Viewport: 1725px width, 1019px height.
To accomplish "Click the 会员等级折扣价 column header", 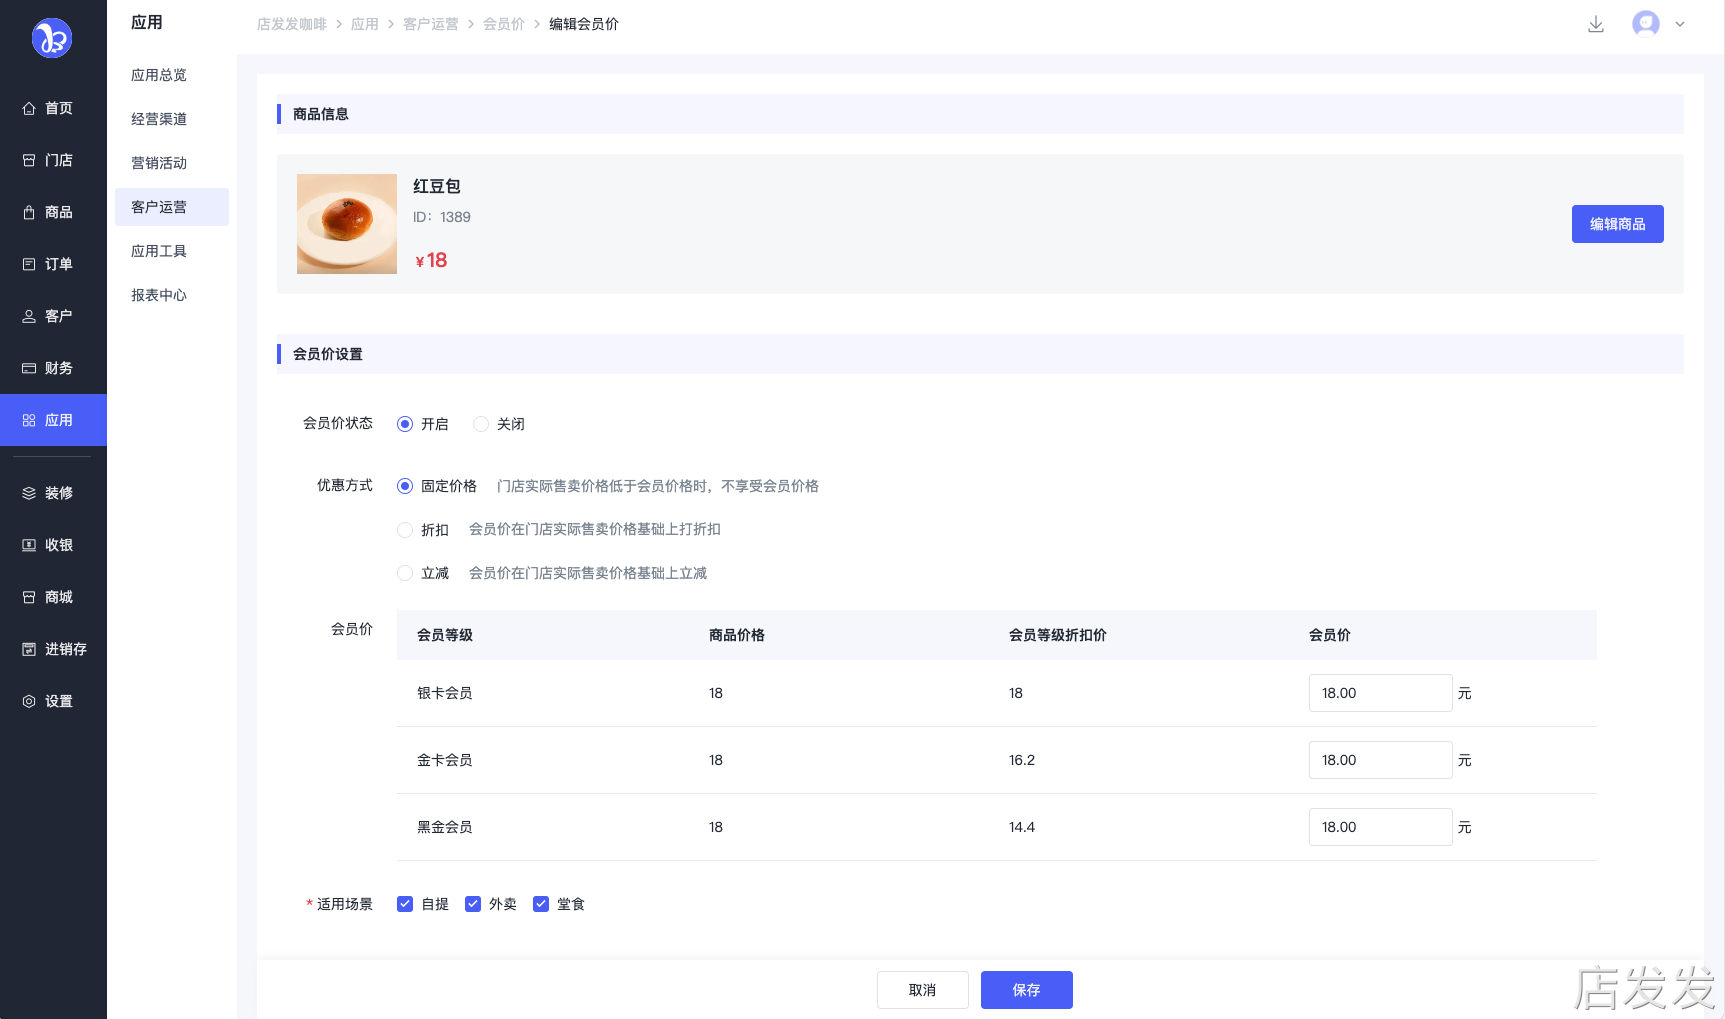I will tap(1058, 635).
